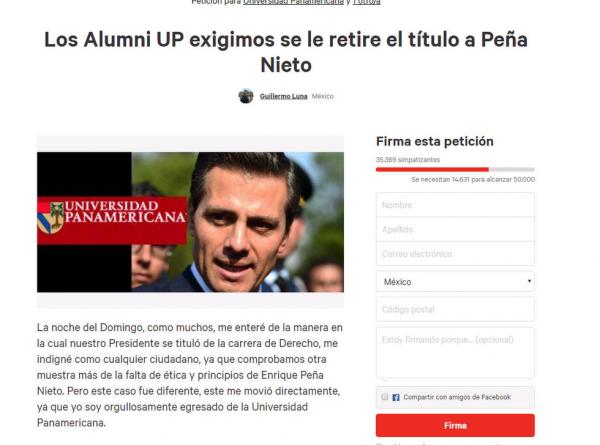The width and height of the screenshot is (600, 445).
Task: Check the share with Facebook friends checkbox
Action: [x=385, y=397]
